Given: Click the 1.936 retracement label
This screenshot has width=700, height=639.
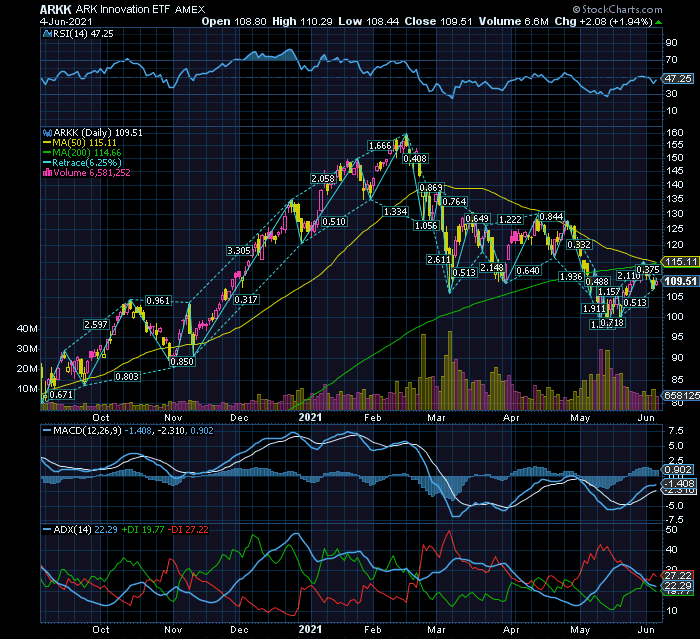Looking at the screenshot, I should pyautogui.click(x=571, y=277).
